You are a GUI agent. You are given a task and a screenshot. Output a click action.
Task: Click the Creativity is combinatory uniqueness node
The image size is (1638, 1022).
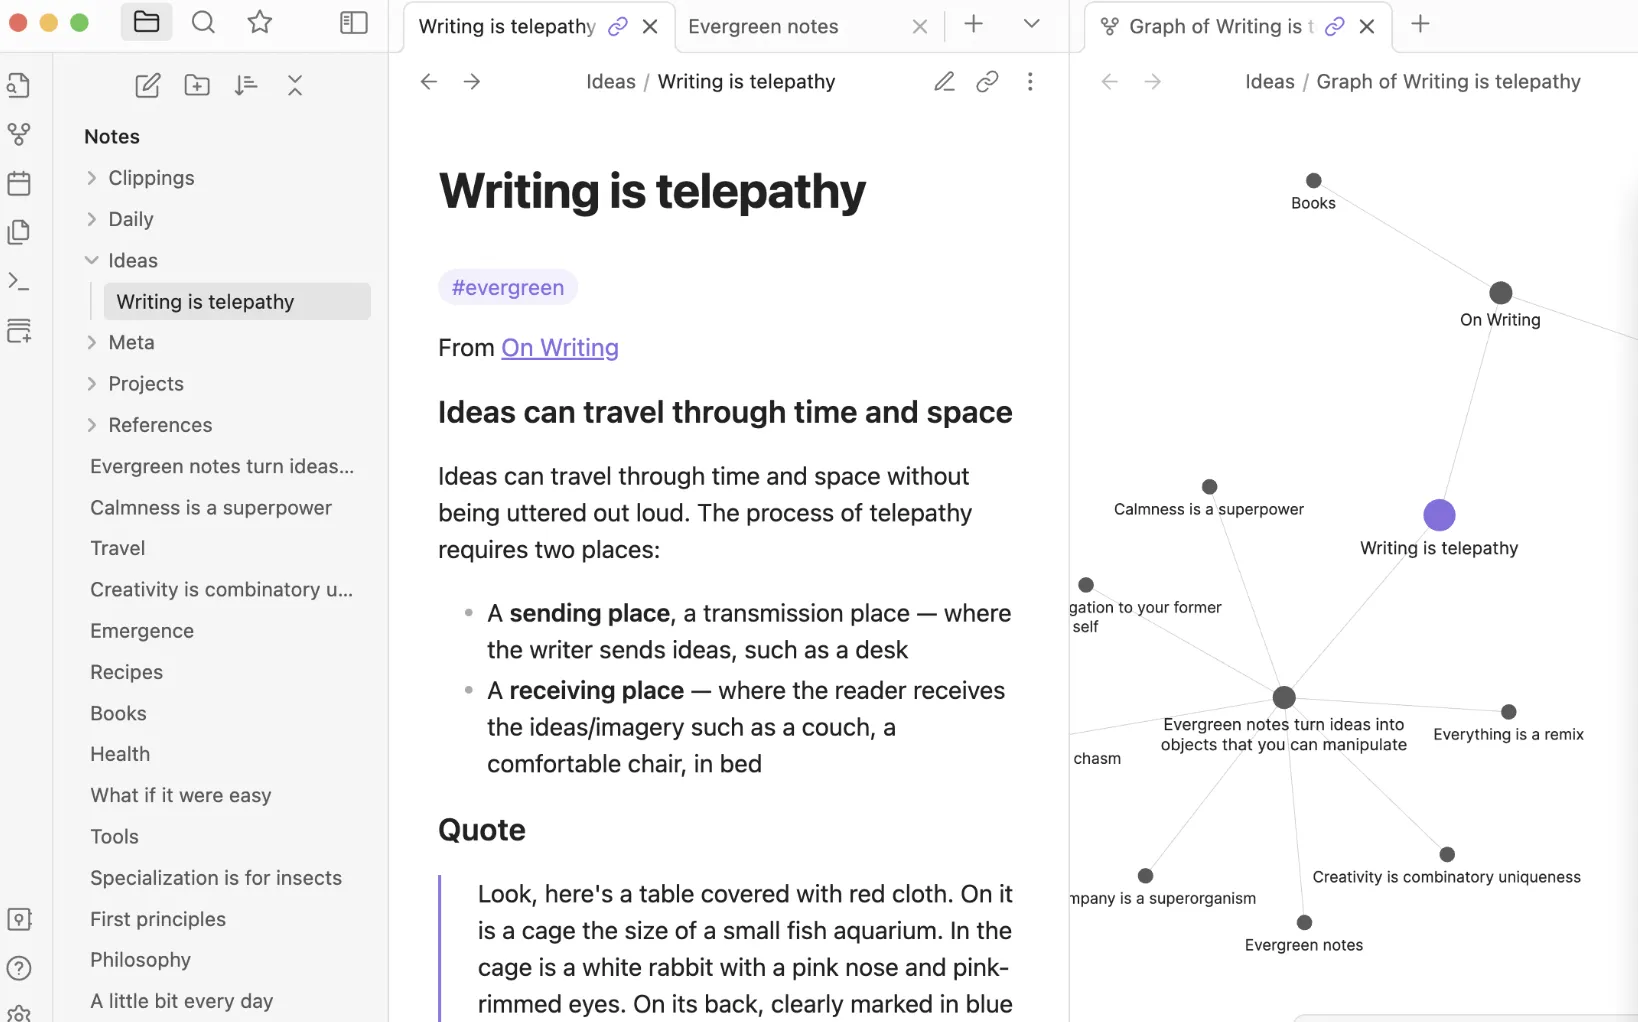(x=1447, y=854)
